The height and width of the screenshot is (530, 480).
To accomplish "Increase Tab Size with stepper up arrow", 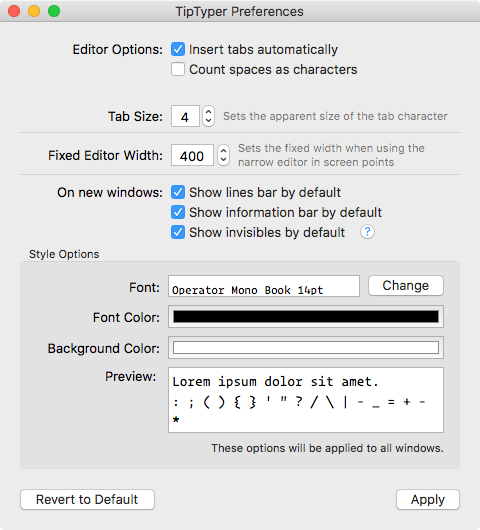I will (209, 112).
